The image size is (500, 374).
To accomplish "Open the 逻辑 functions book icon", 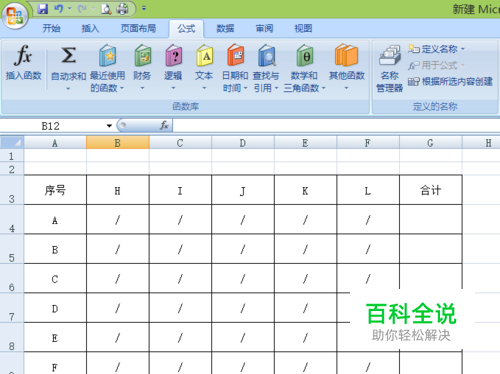I will [173, 55].
